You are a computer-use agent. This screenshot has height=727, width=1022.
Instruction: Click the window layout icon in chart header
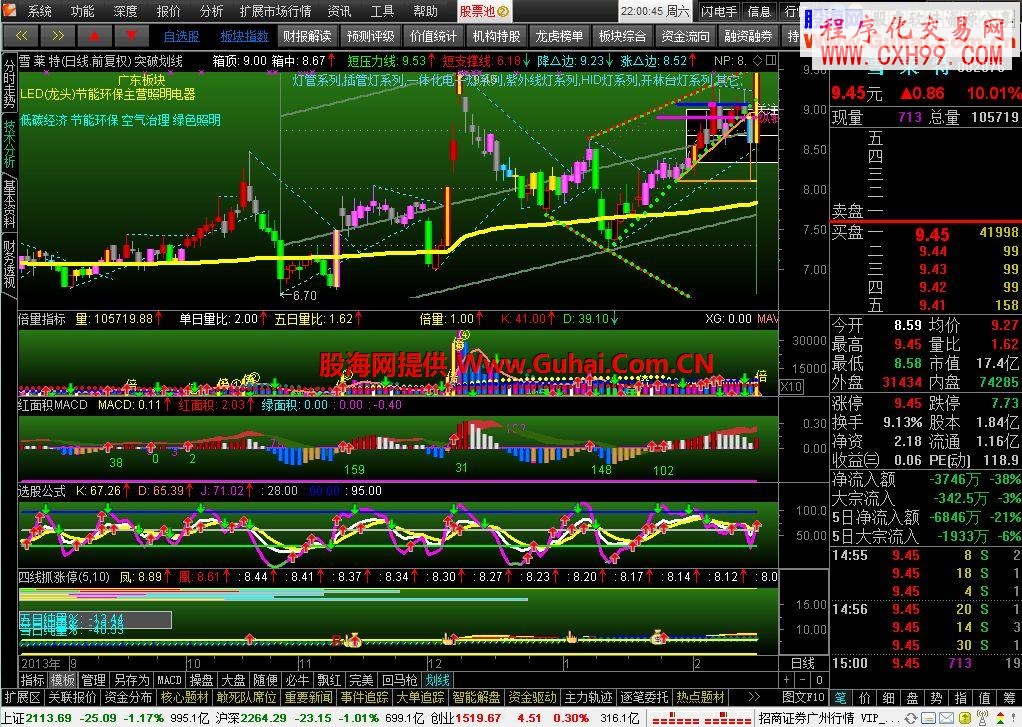click(769, 61)
